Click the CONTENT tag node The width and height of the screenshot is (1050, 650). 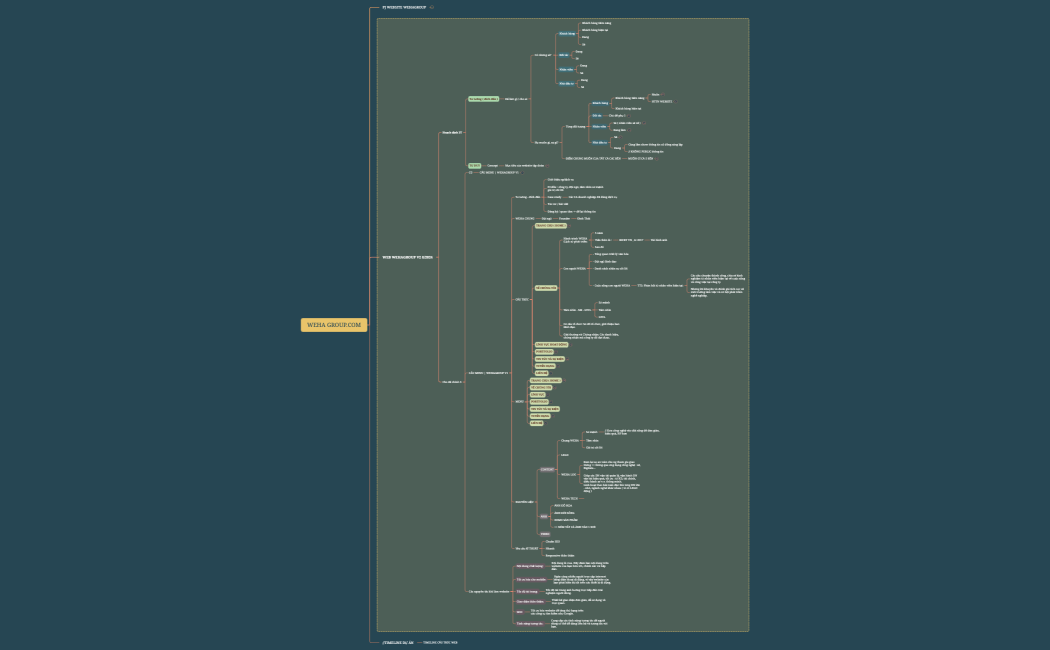(547, 468)
